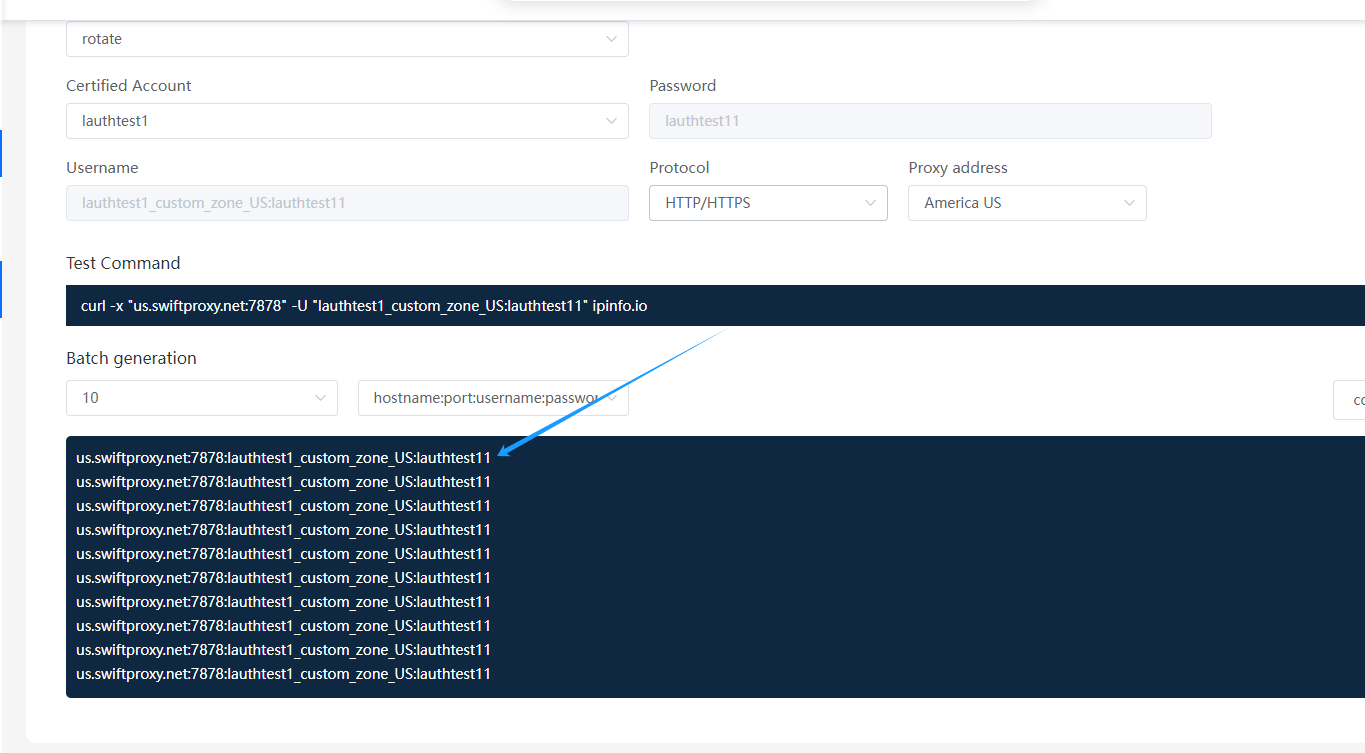The height and width of the screenshot is (753, 1365).
Task: Open the hostname:port:username:password format dropdown
Action: pos(493,398)
